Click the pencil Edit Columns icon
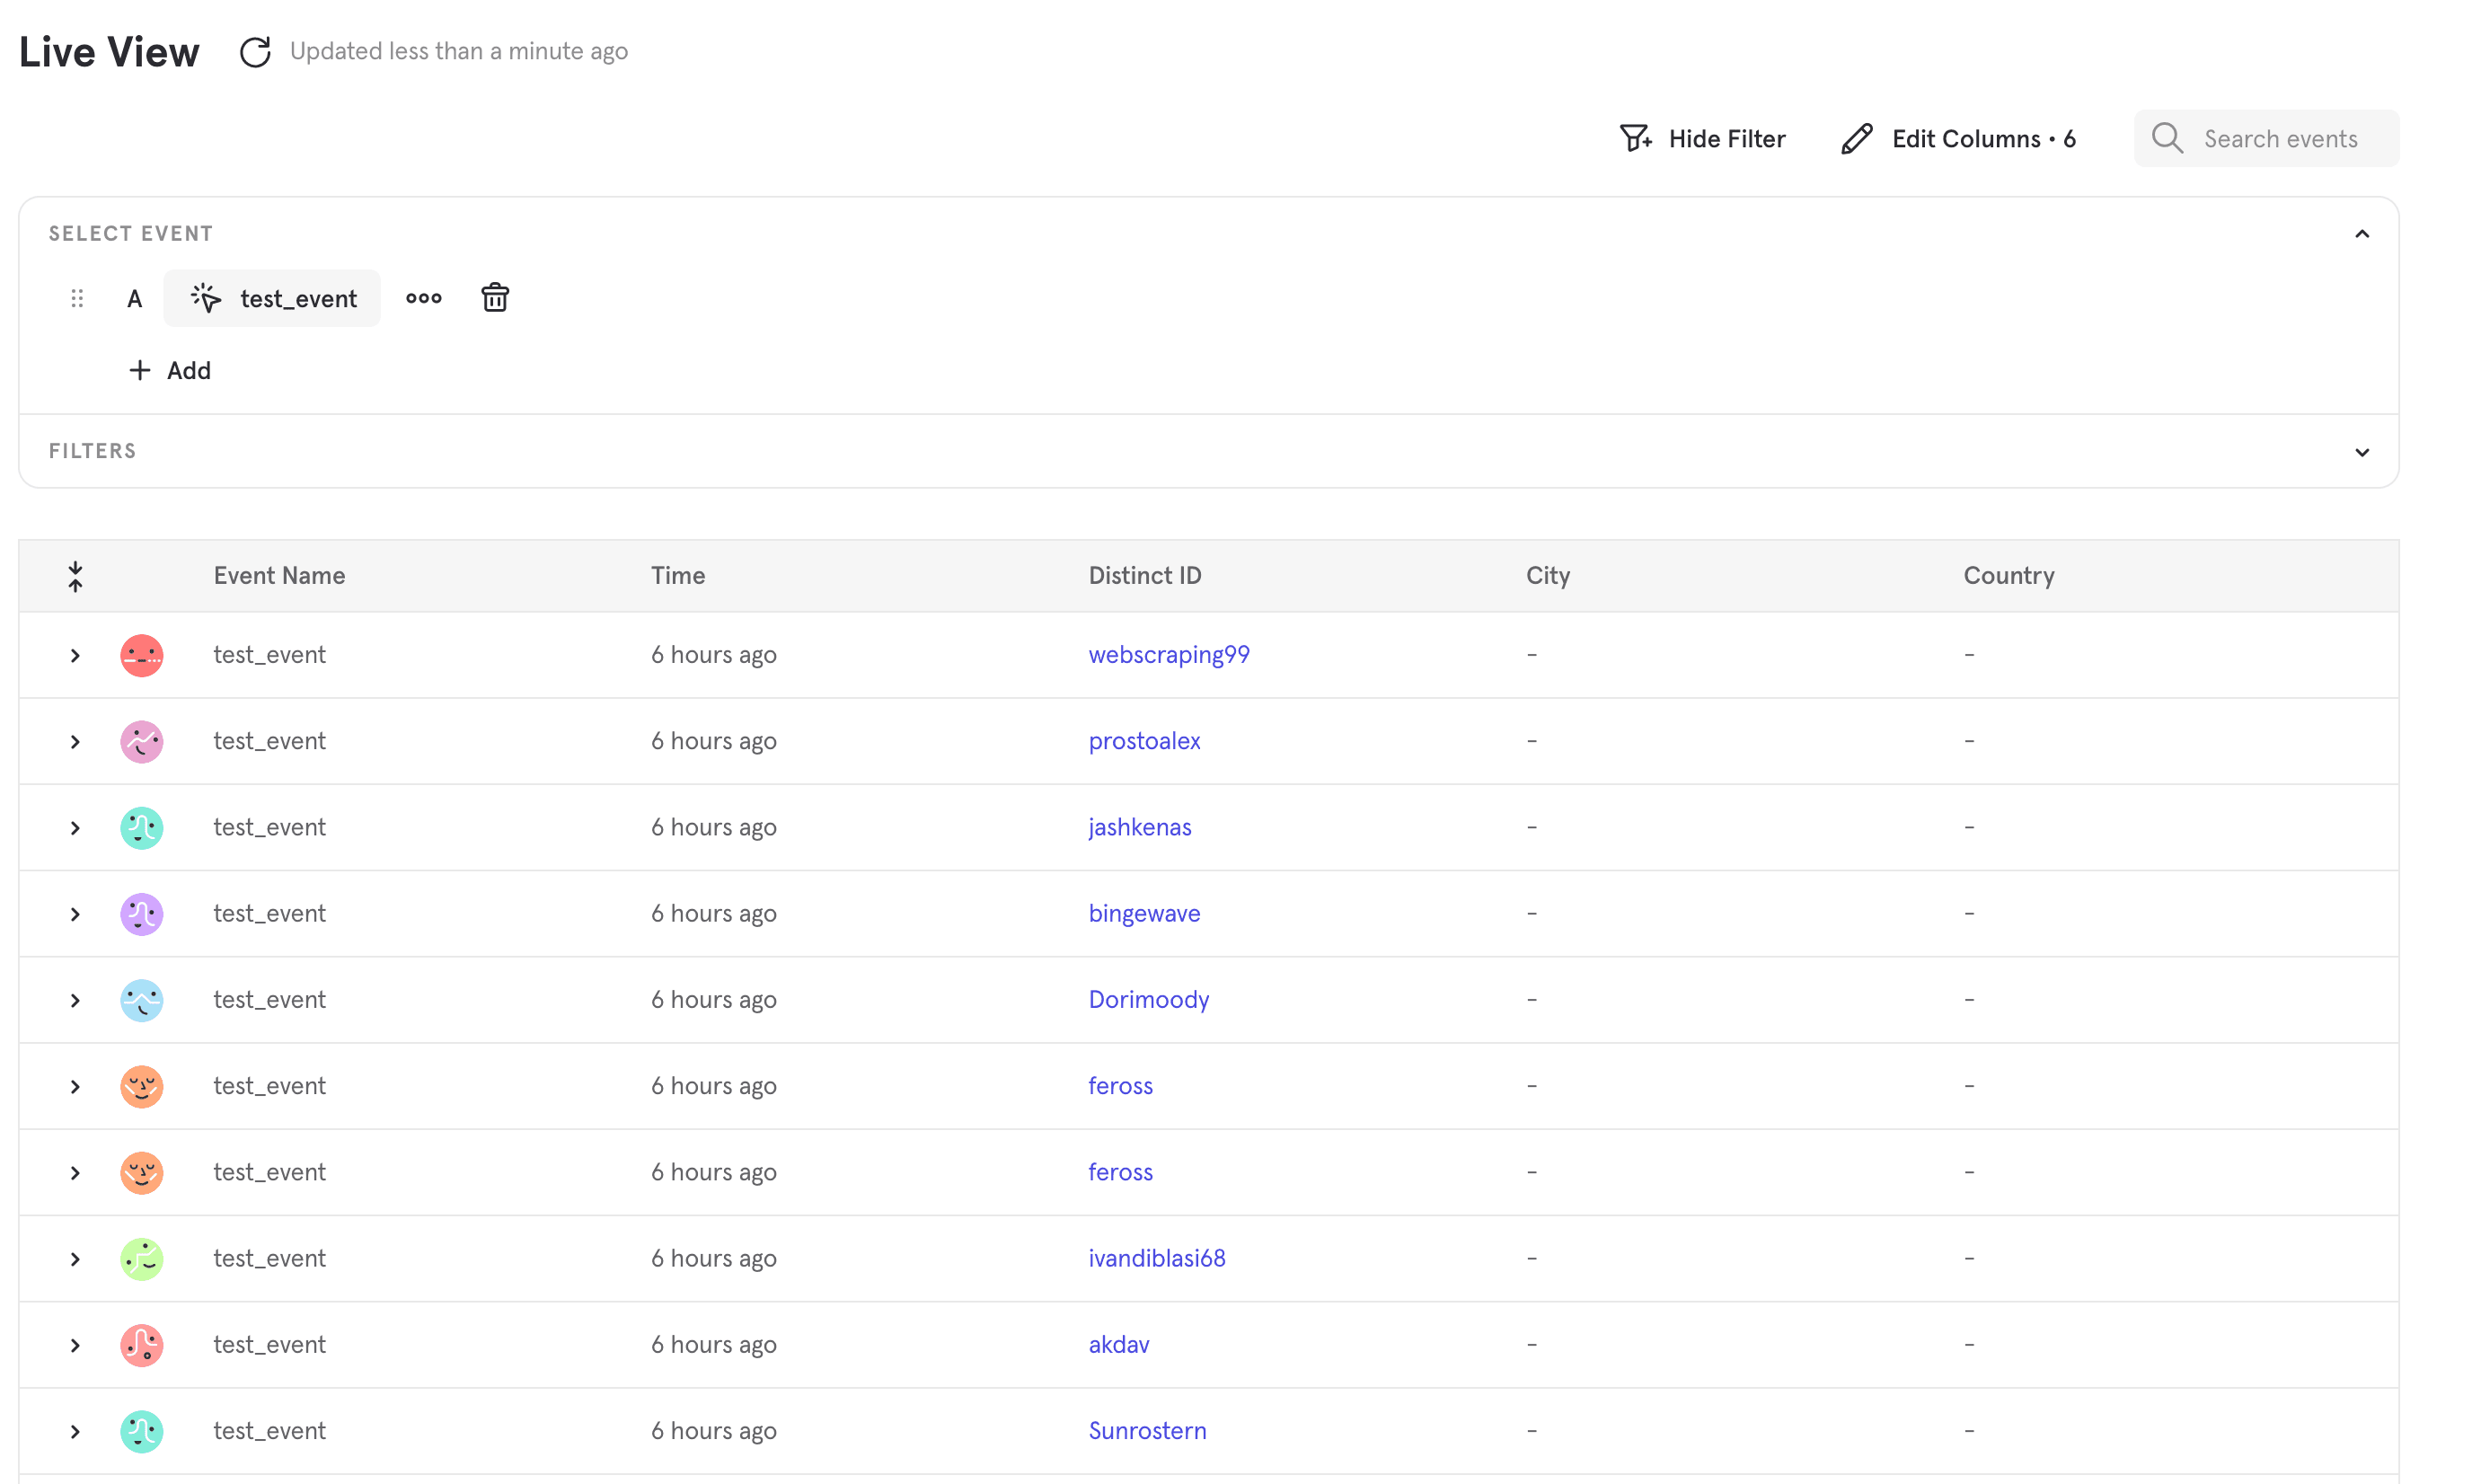This screenshot has height=1484, width=2472. 1856,139
